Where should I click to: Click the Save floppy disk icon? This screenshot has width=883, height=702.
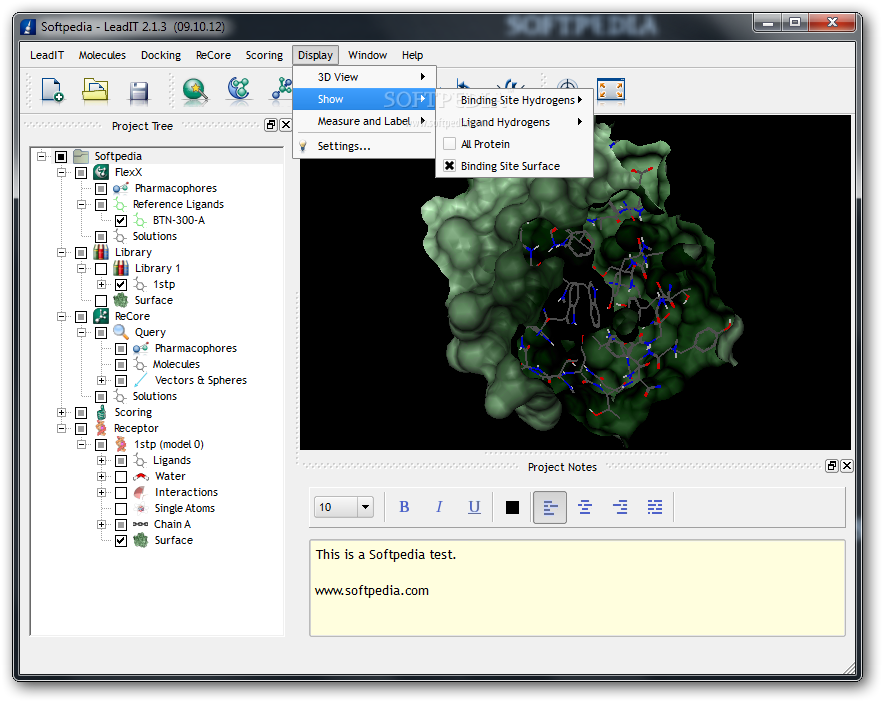point(139,92)
